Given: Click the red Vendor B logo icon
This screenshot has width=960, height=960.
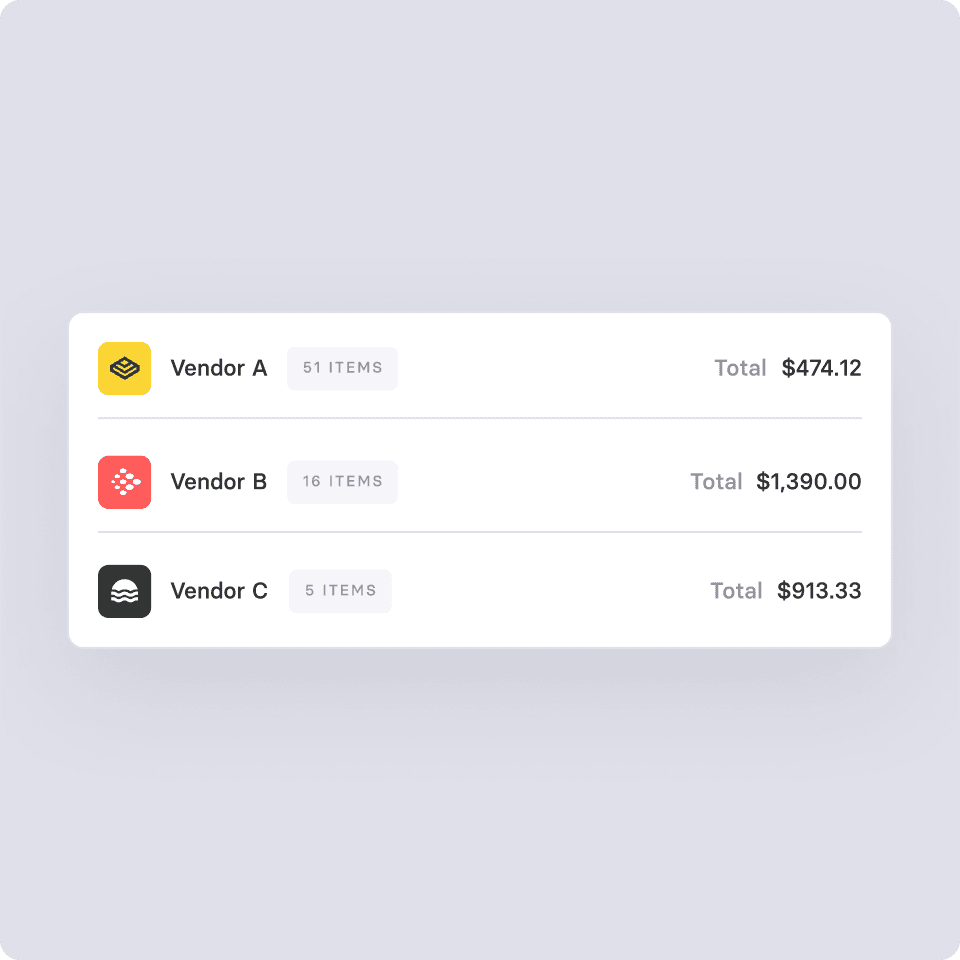Looking at the screenshot, I should (124, 482).
